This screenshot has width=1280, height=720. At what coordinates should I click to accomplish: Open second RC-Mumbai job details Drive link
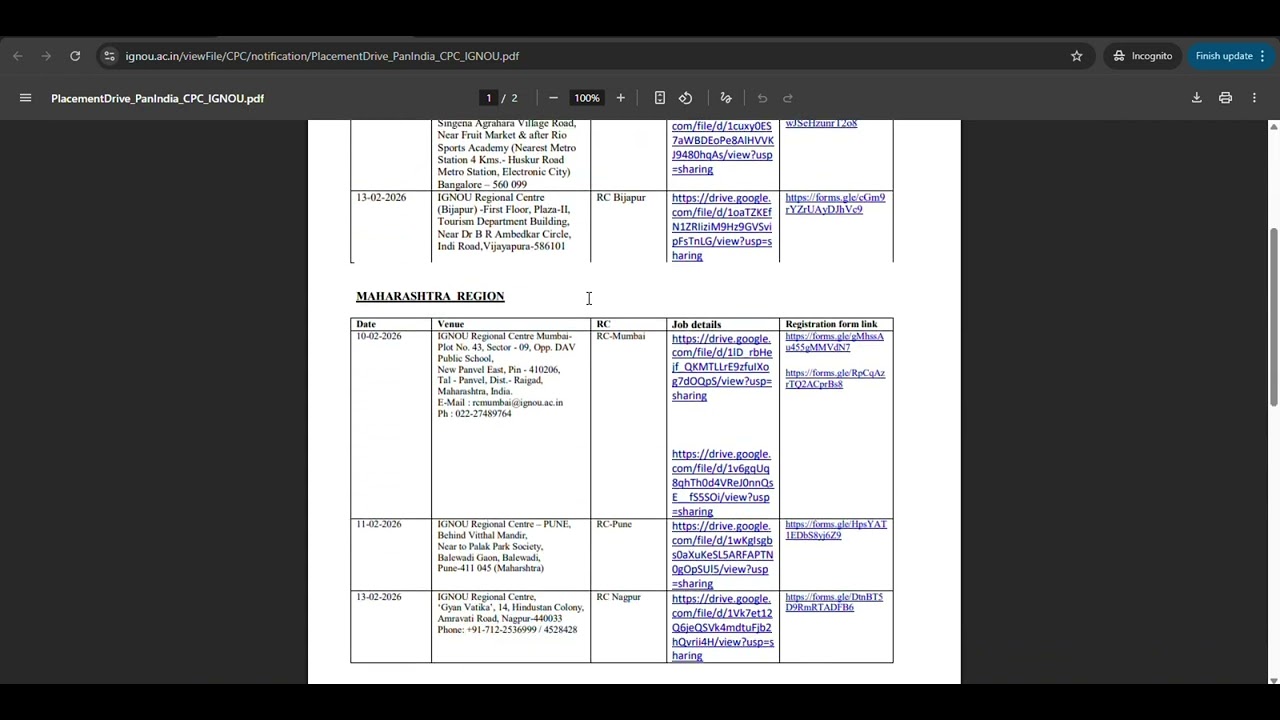722,483
